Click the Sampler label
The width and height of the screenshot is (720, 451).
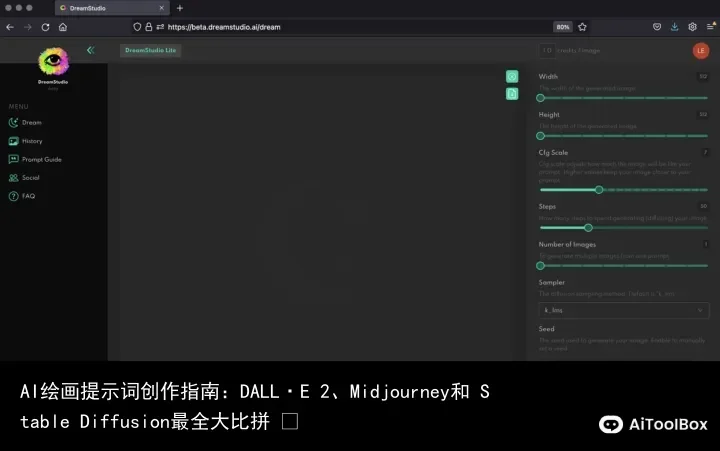click(x=551, y=282)
